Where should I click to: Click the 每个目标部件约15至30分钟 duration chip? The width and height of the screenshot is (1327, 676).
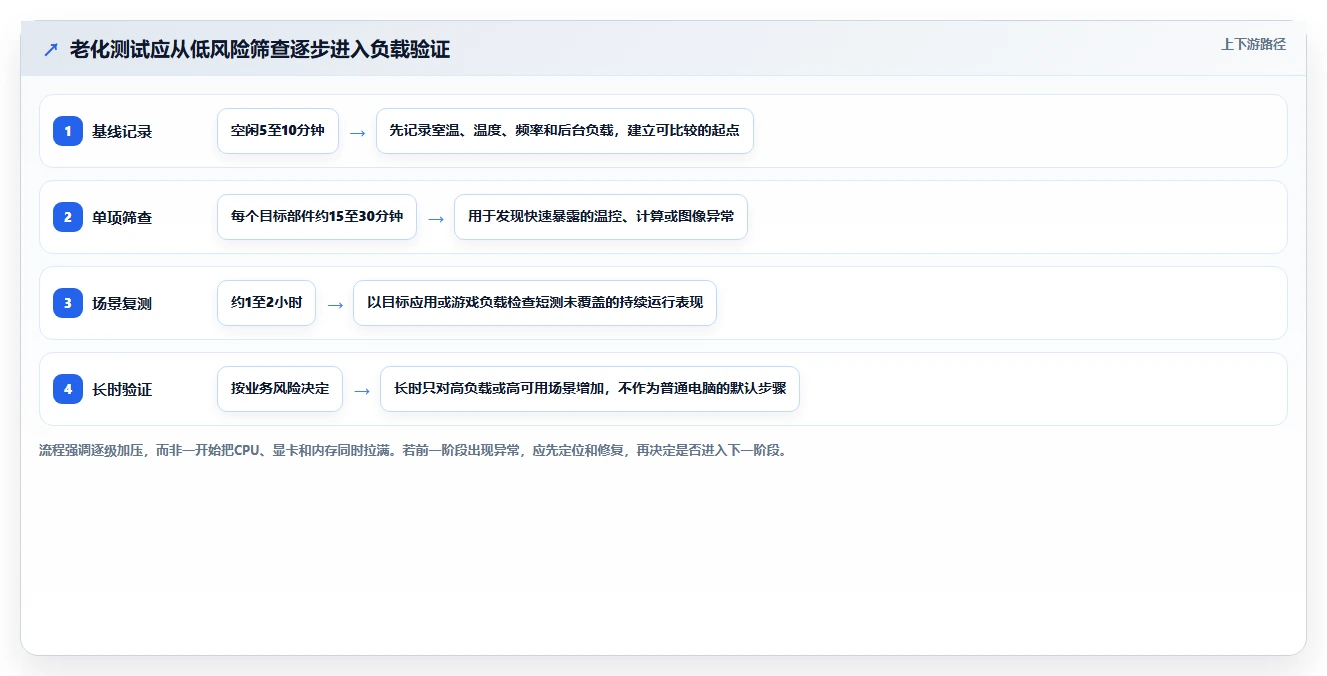pyautogui.click(x=317, y=217)
